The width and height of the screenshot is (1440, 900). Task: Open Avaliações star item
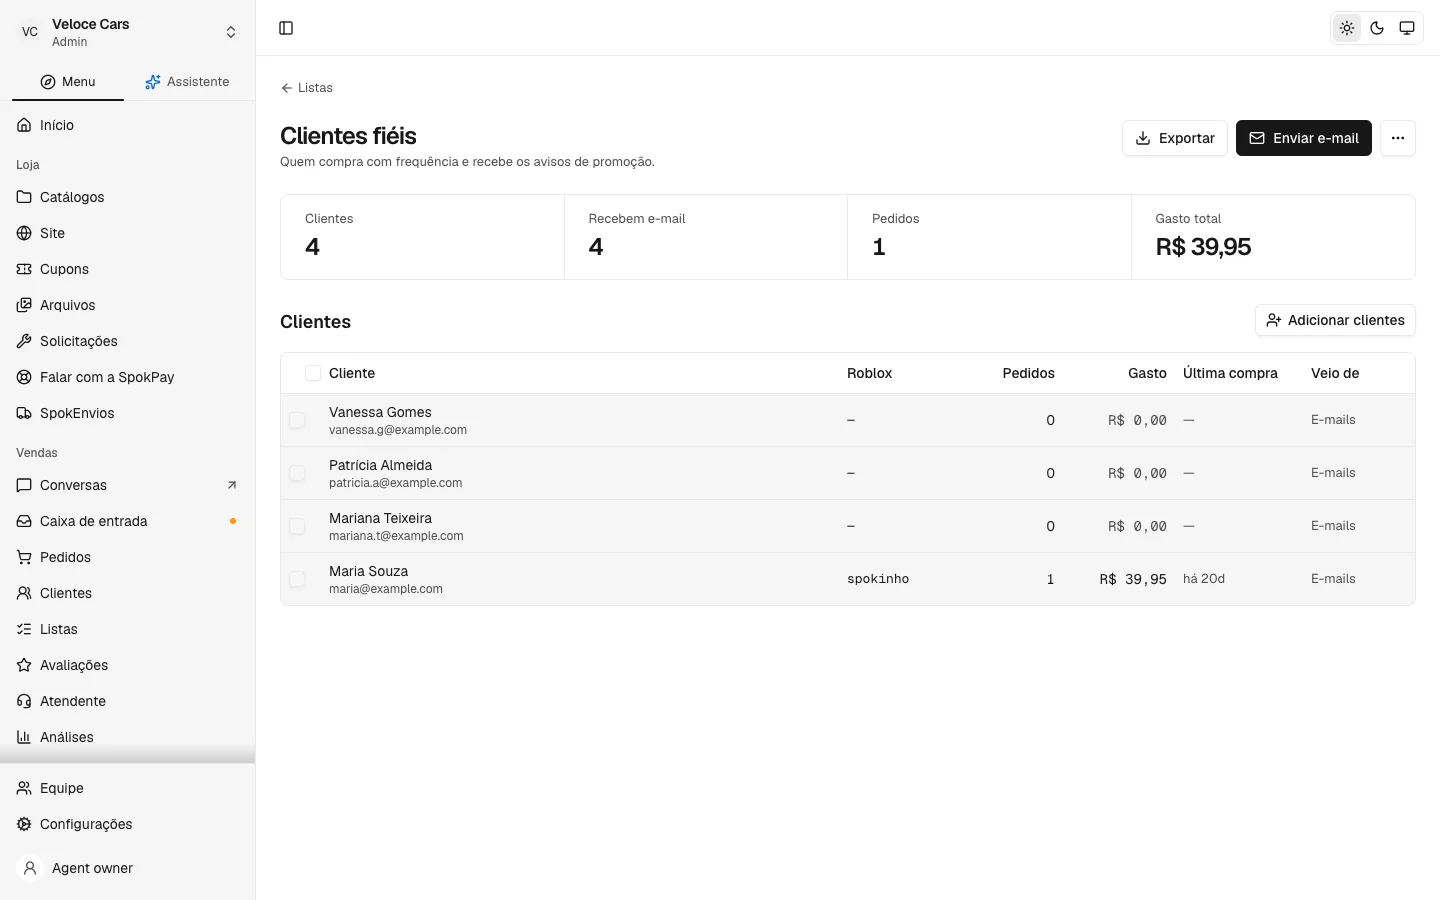(127, 665)
